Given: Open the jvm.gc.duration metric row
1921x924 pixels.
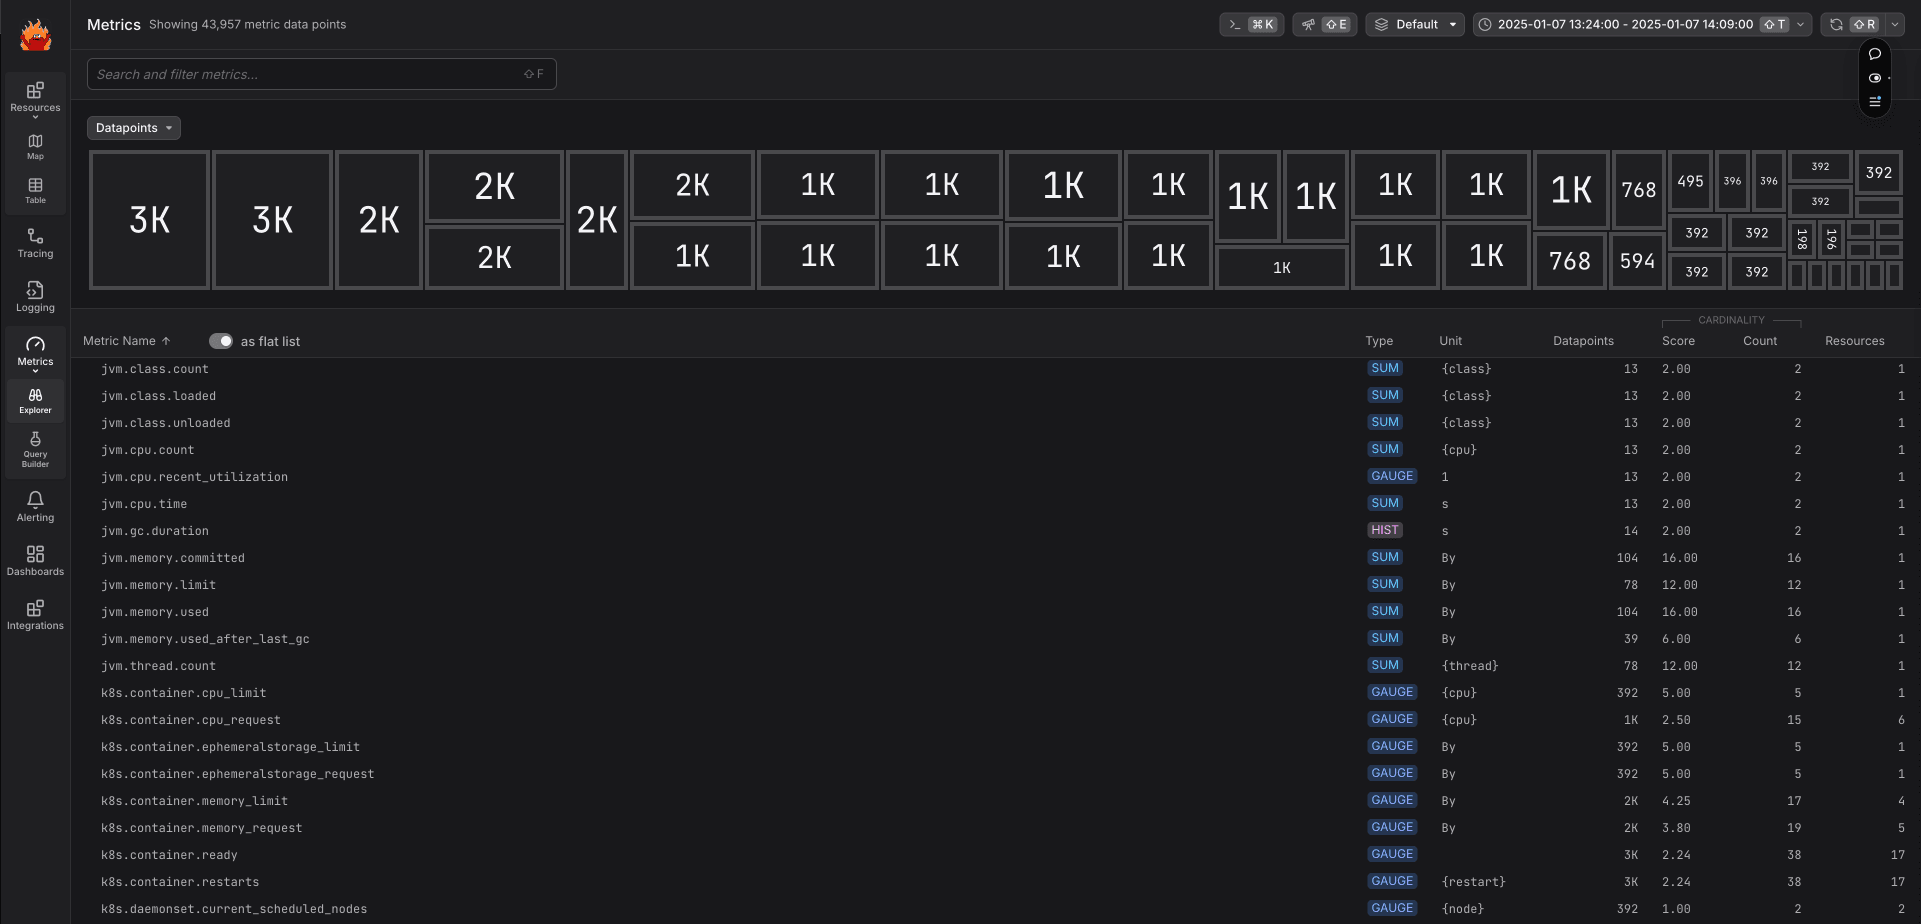Looking at the screenshot, I should point(995,531).
